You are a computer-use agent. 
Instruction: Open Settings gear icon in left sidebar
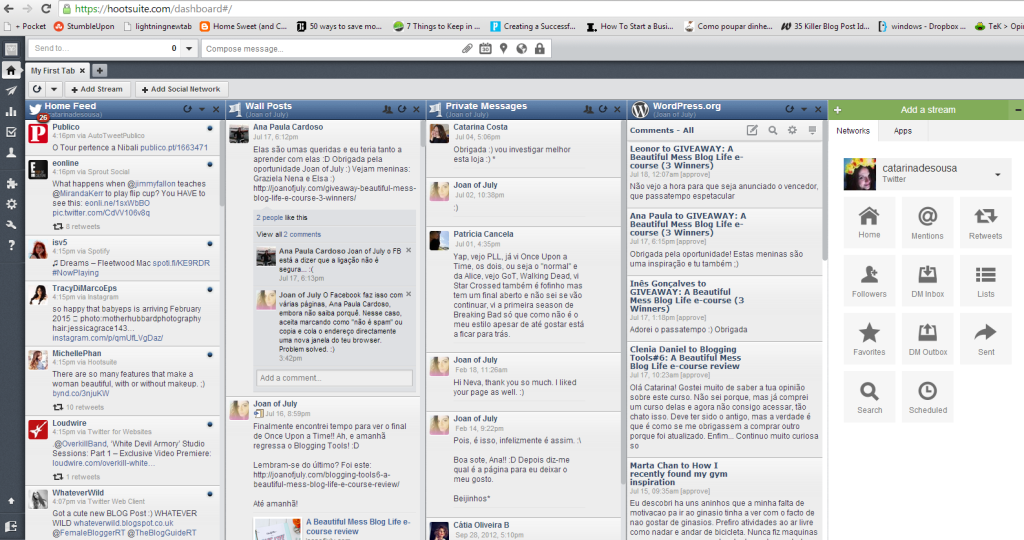[11, 204]
